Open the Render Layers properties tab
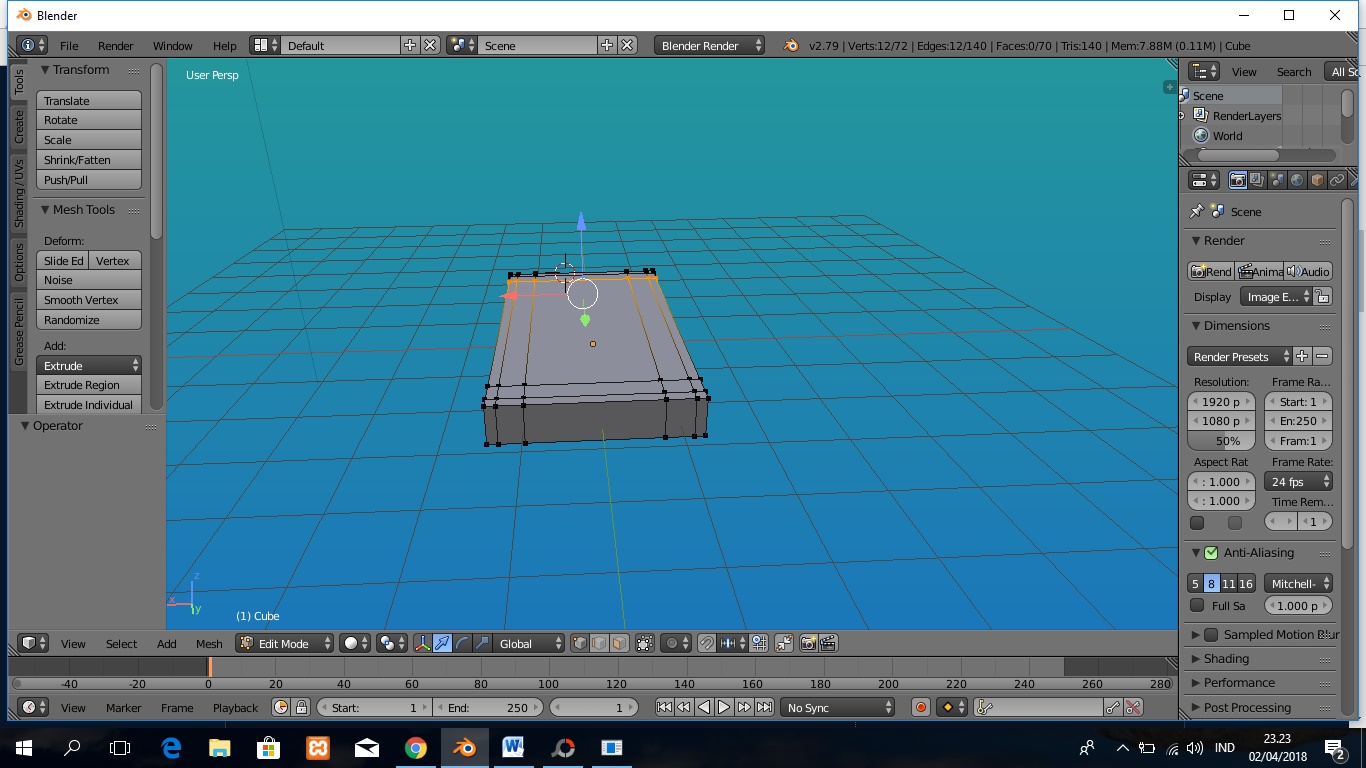Screen dimensions: 1366x768 click(x=1257, y=180)
